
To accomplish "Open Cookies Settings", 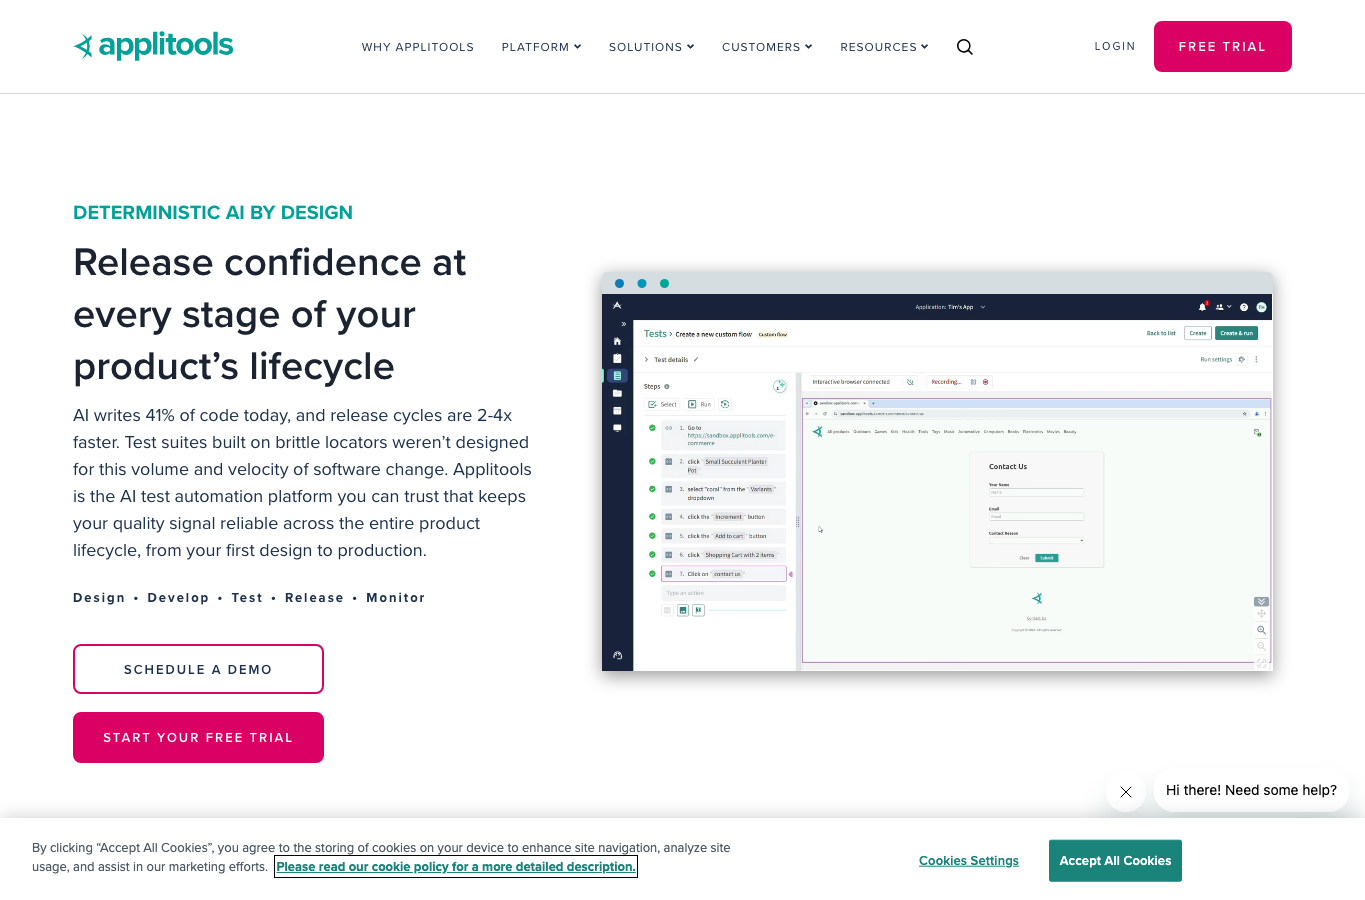I will 969,861.
